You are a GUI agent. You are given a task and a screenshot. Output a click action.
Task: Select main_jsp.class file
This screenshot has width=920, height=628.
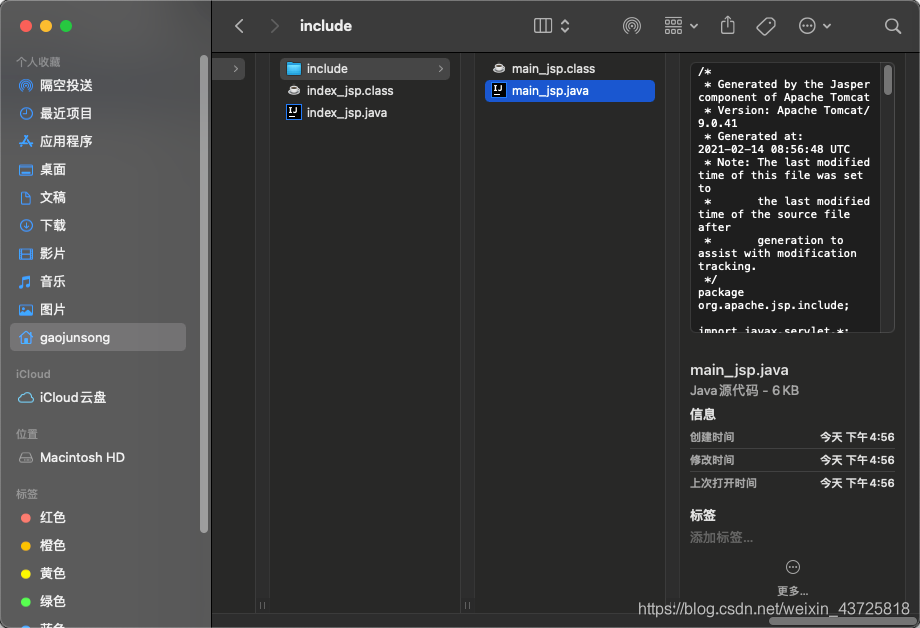[x=570, y=69]
